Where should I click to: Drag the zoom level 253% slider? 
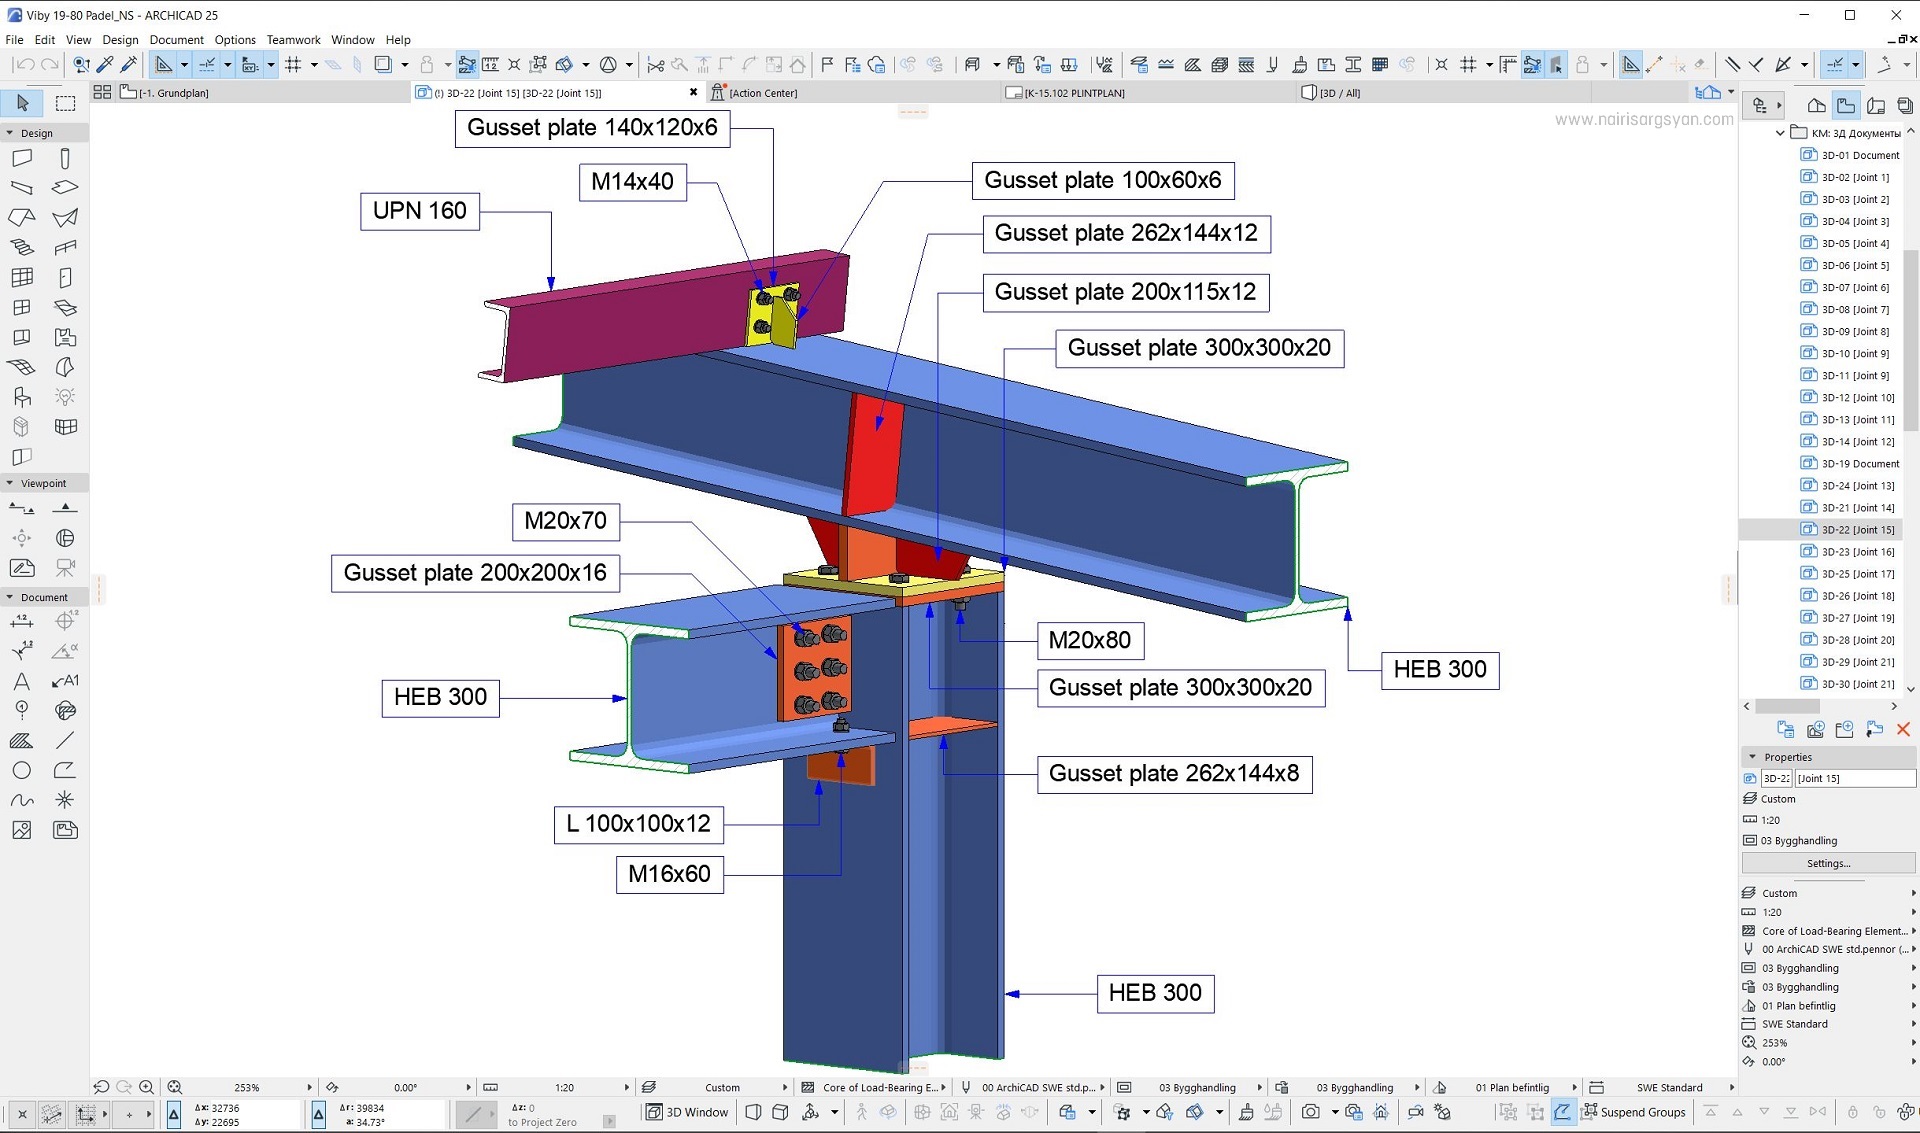(247, 1086)
